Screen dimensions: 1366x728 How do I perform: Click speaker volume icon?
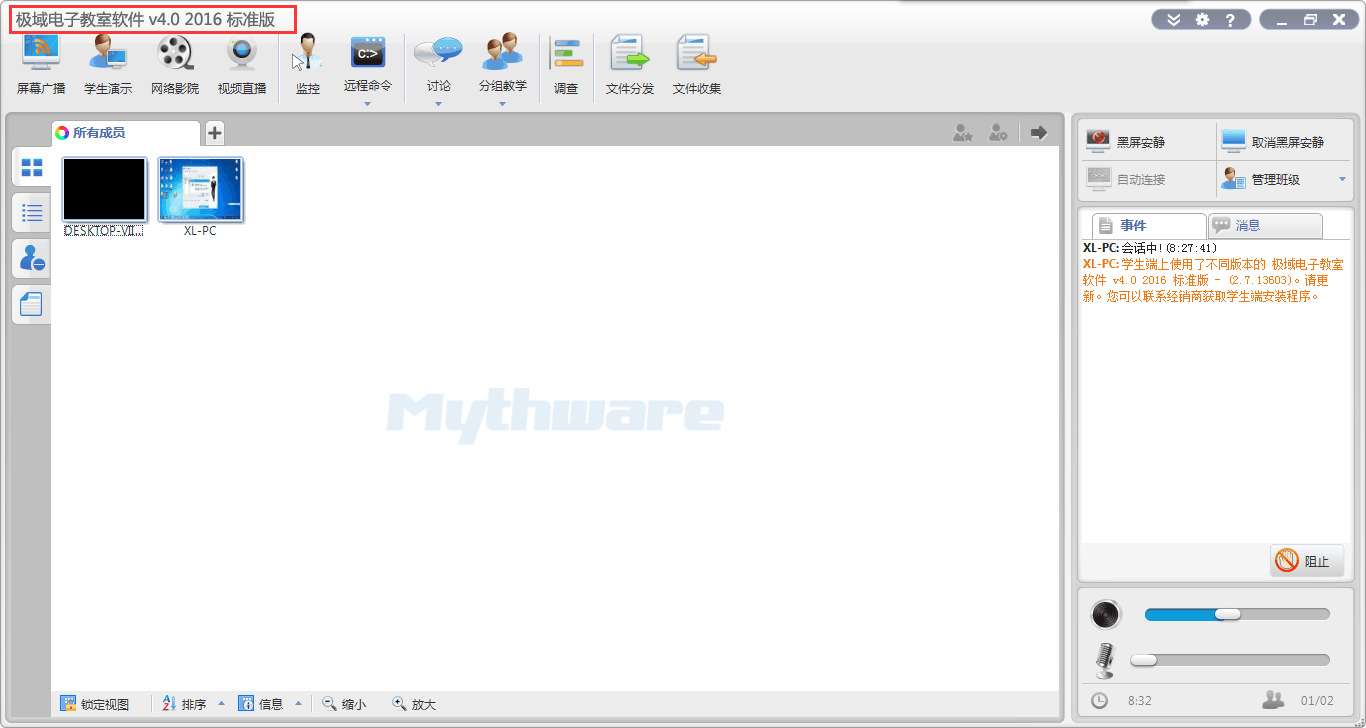pyautogui.click(x=1106, y=614)
